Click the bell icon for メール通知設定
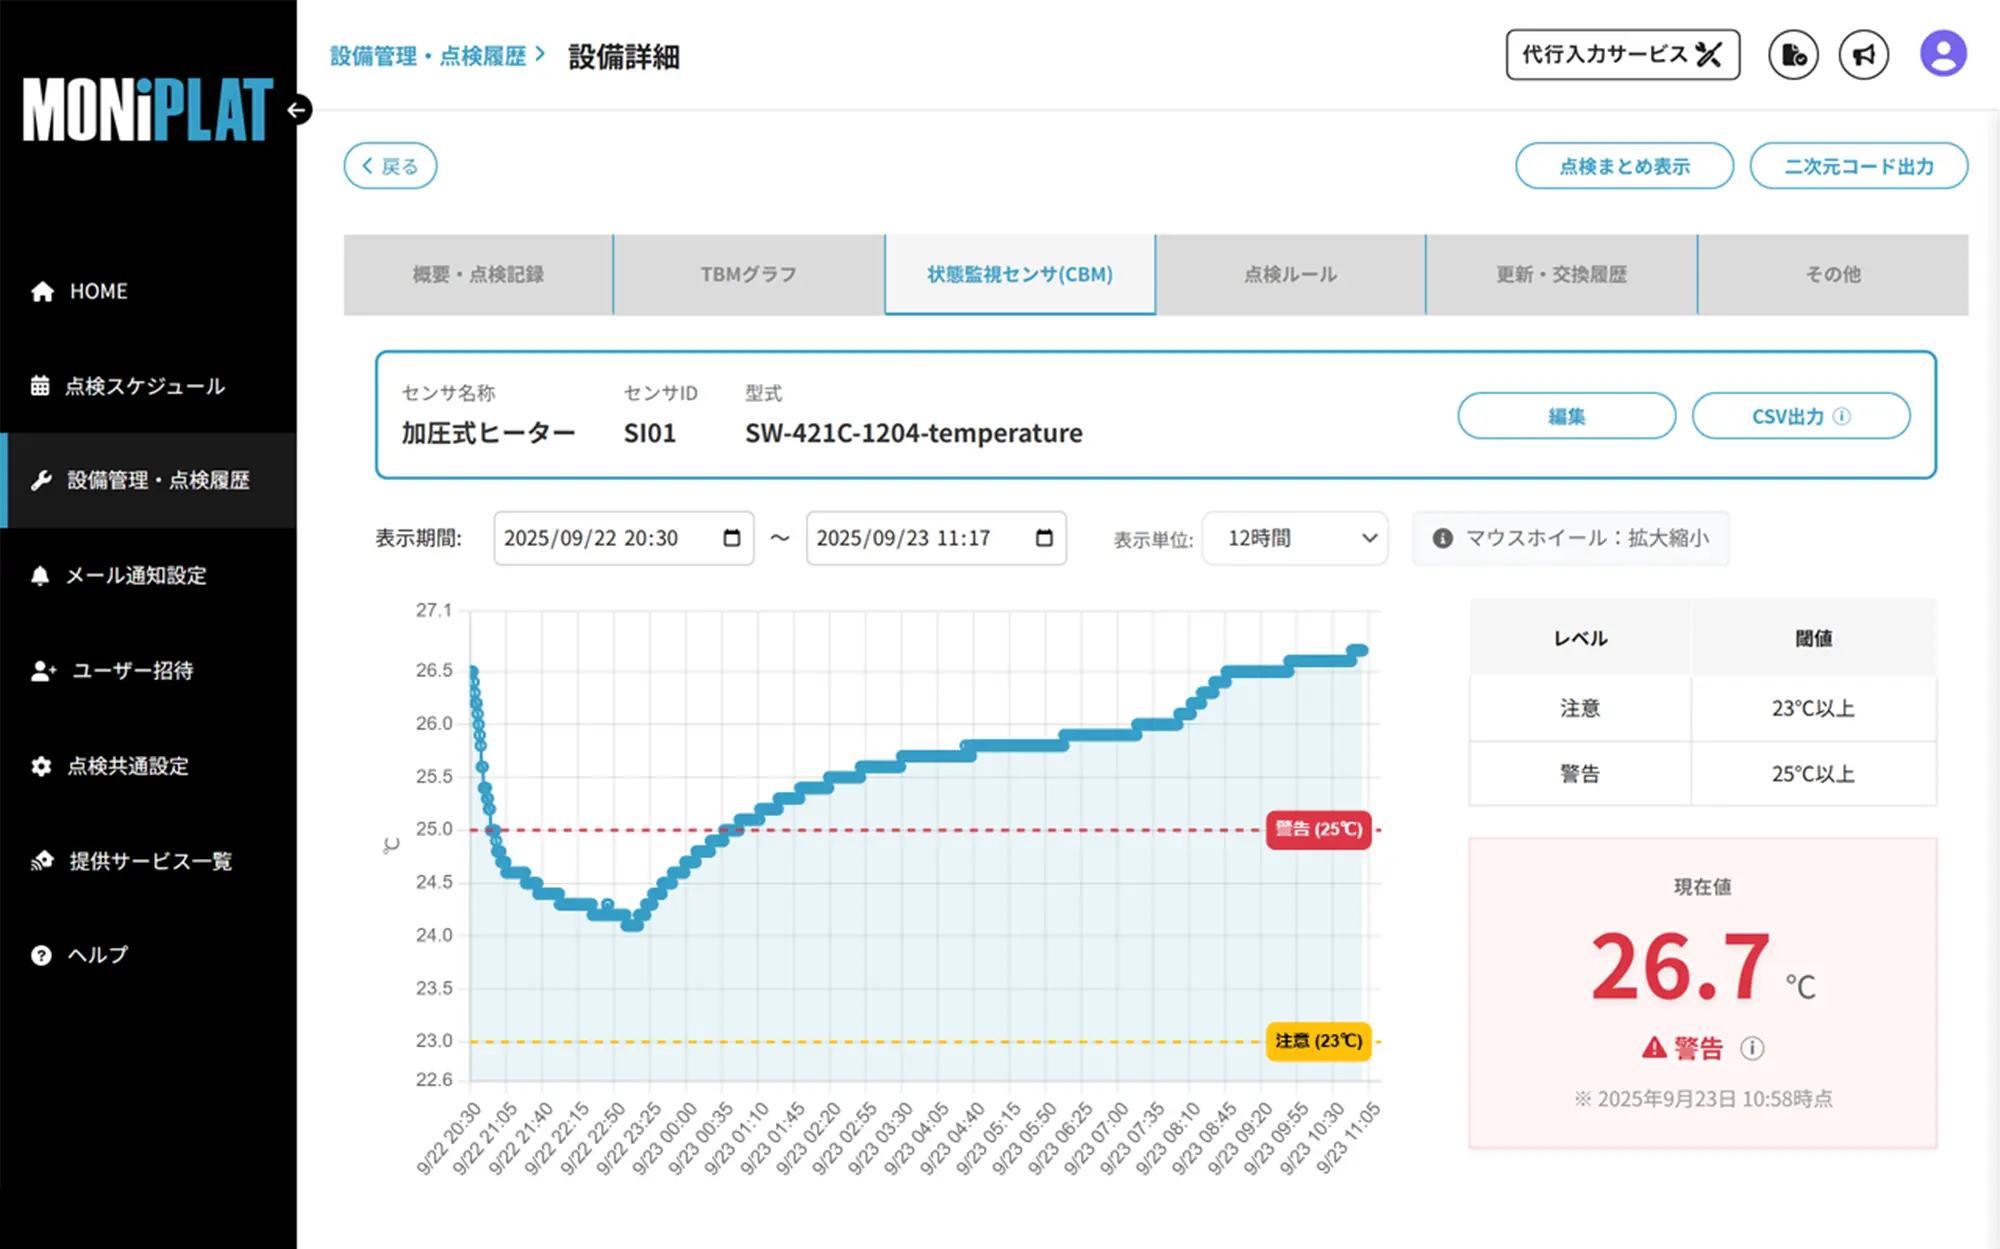This screenshot has width=2000, height=1249. [x=42, y=575]
